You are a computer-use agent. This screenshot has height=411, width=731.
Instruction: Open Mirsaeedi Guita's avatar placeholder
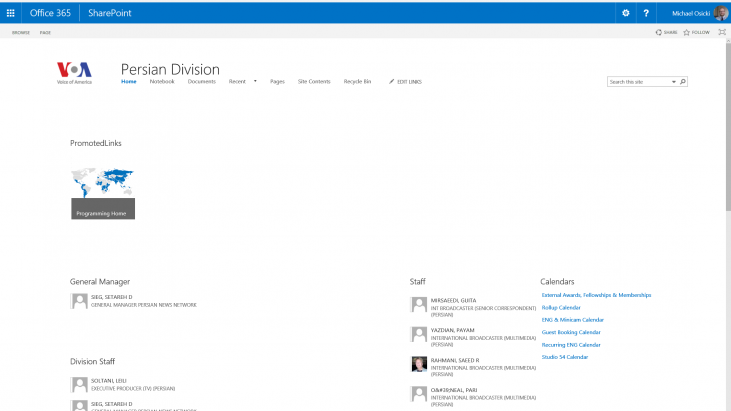[x=419, y=305]
